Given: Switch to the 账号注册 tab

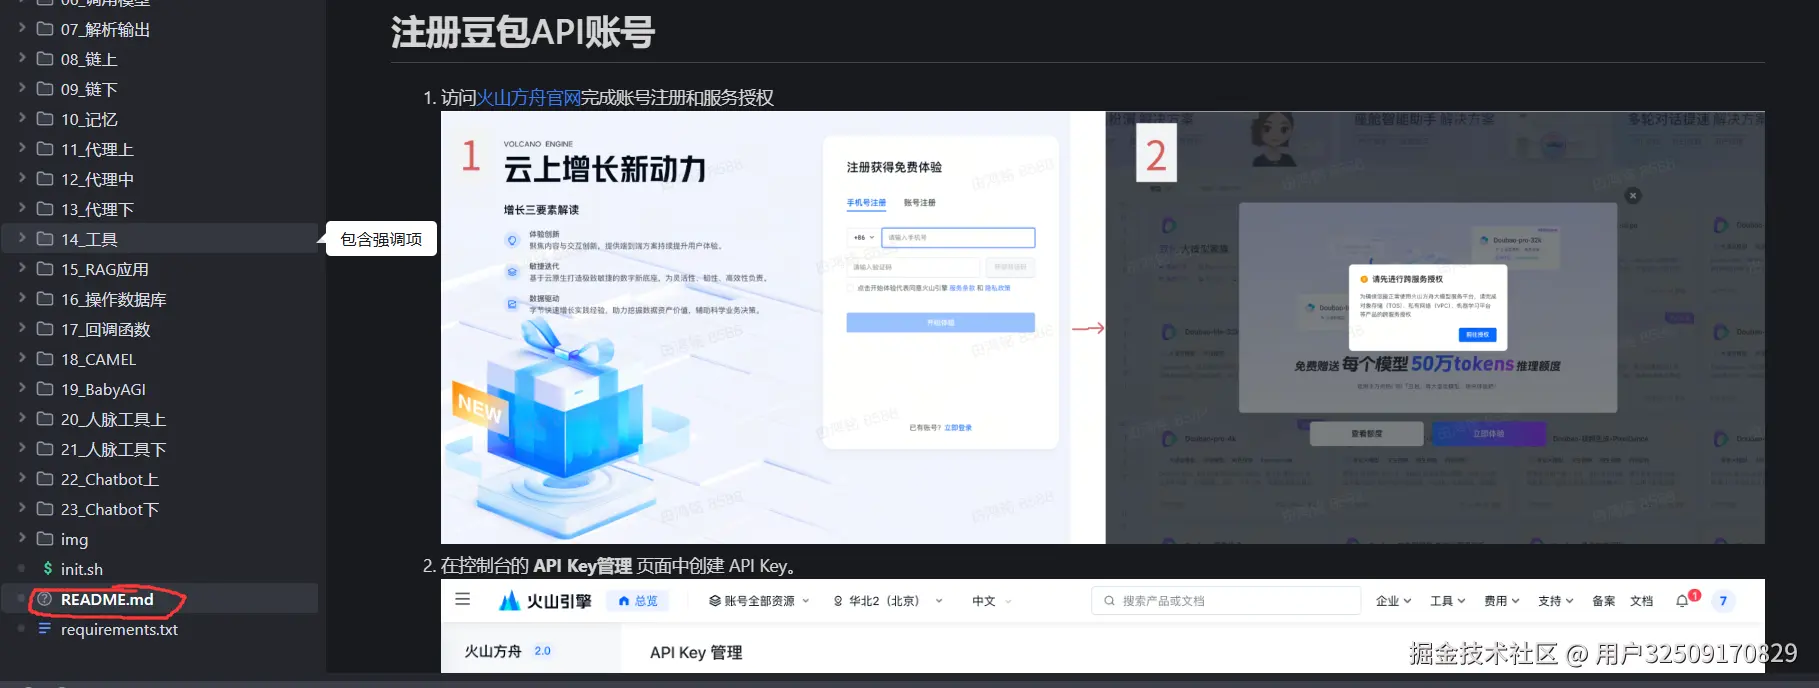Looking at the screenshot, I should [x=920, y=203].
